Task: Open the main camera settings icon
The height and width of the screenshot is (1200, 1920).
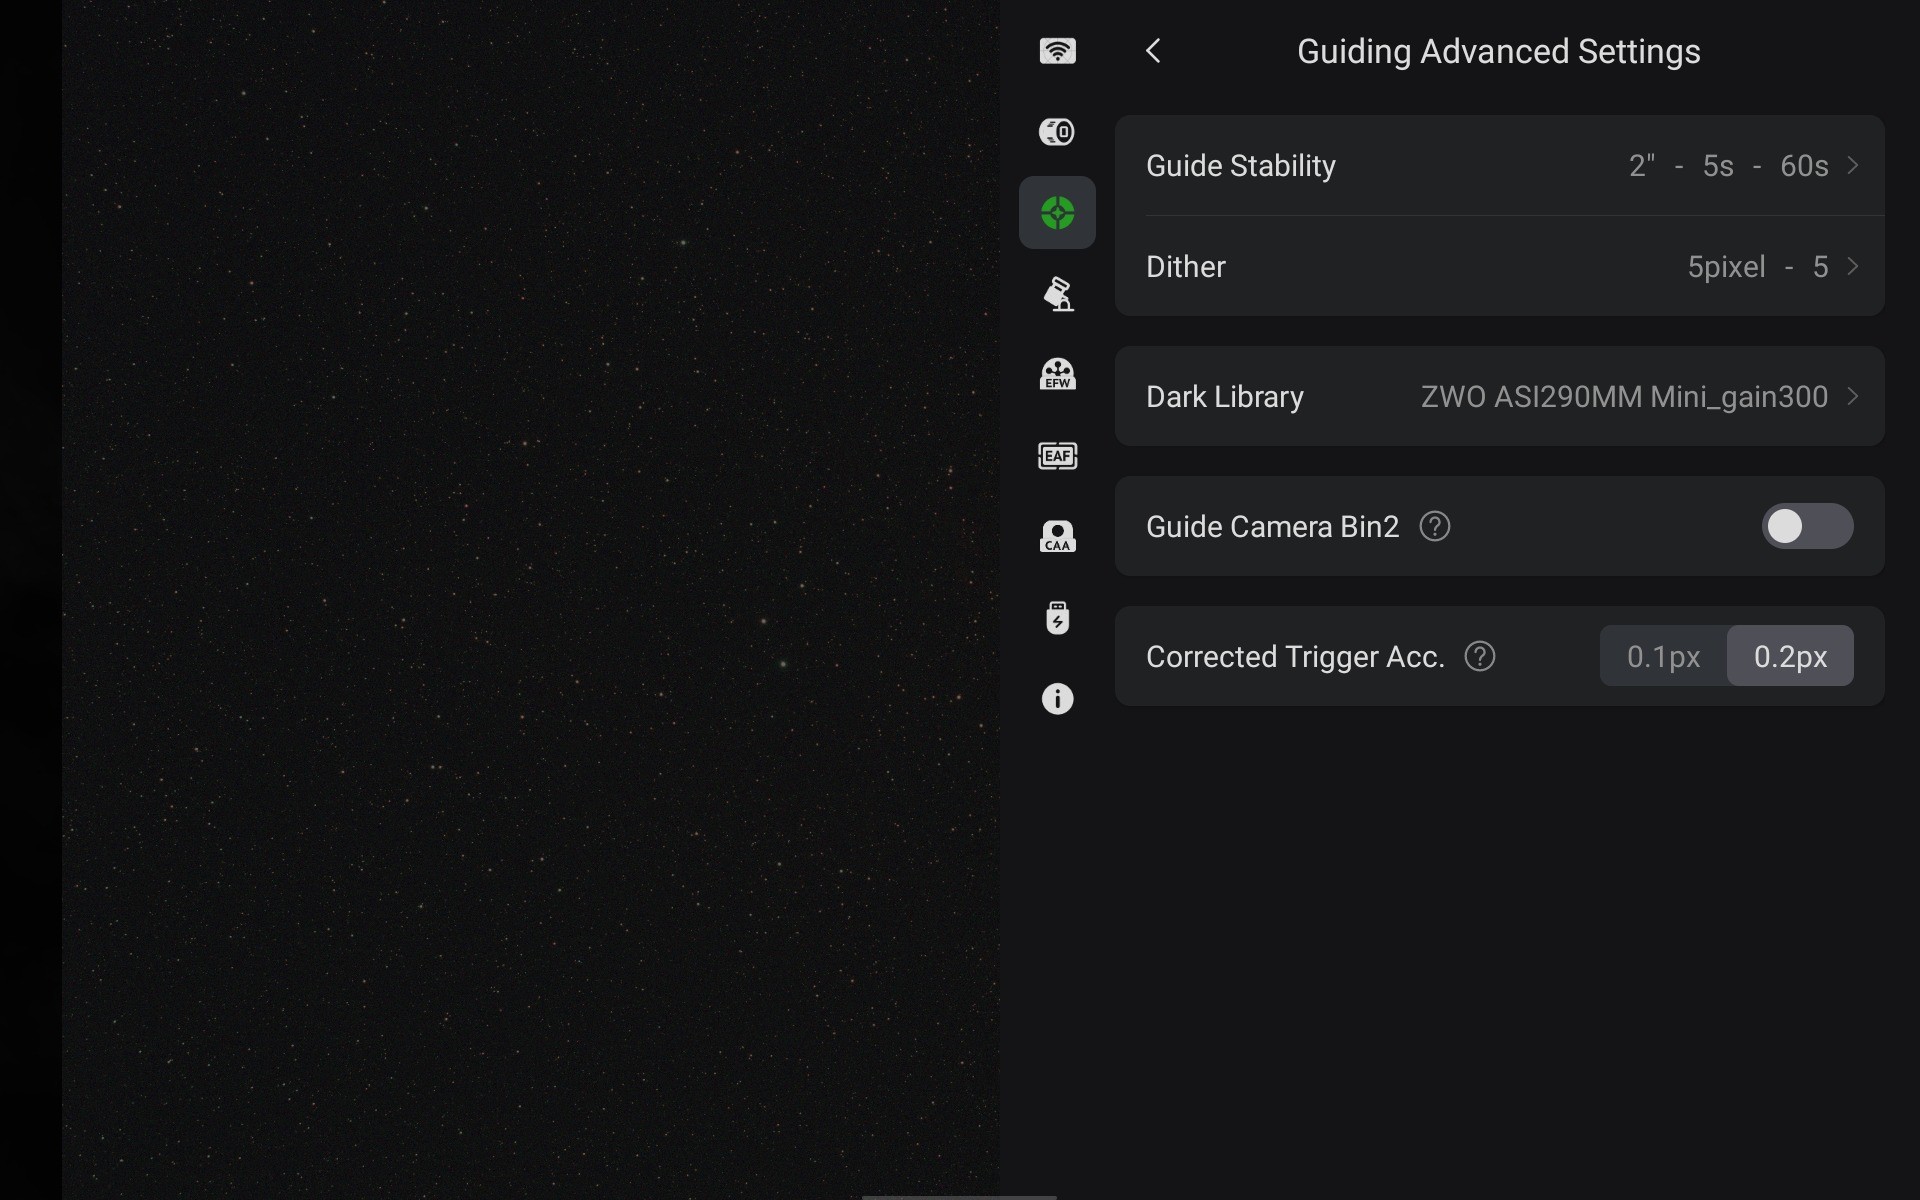Action: (x=1057, y=132)
